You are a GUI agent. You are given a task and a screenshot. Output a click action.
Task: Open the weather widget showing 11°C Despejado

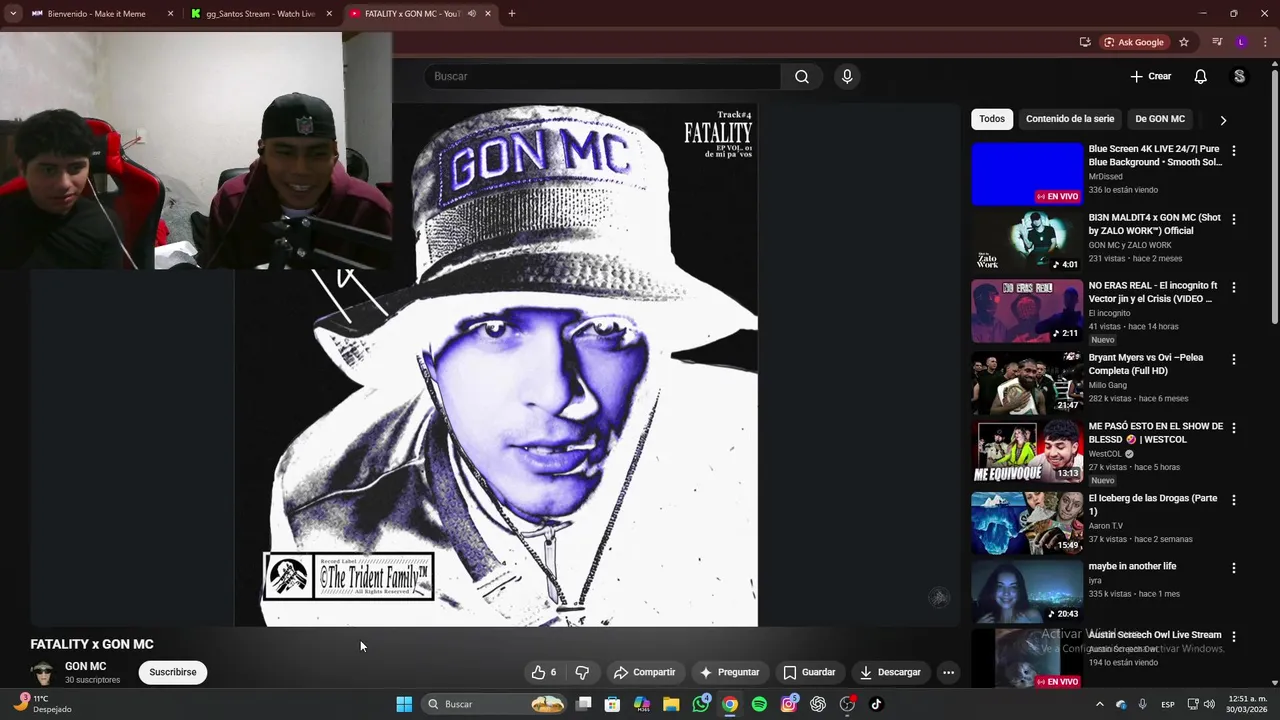click(x=42, y=704)
